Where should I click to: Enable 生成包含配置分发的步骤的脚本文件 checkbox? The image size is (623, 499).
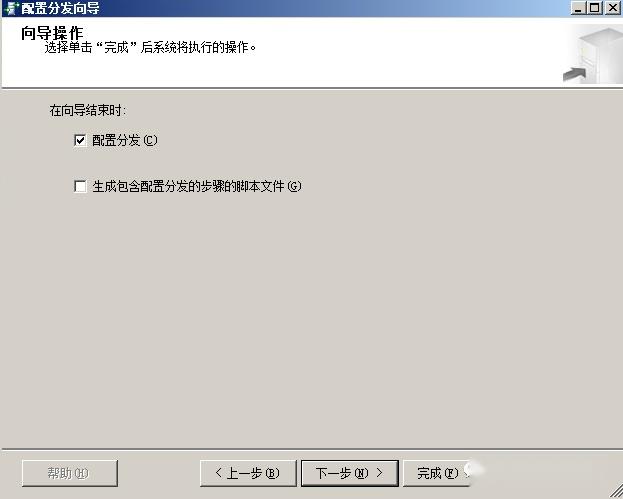[x=80, y=186]
